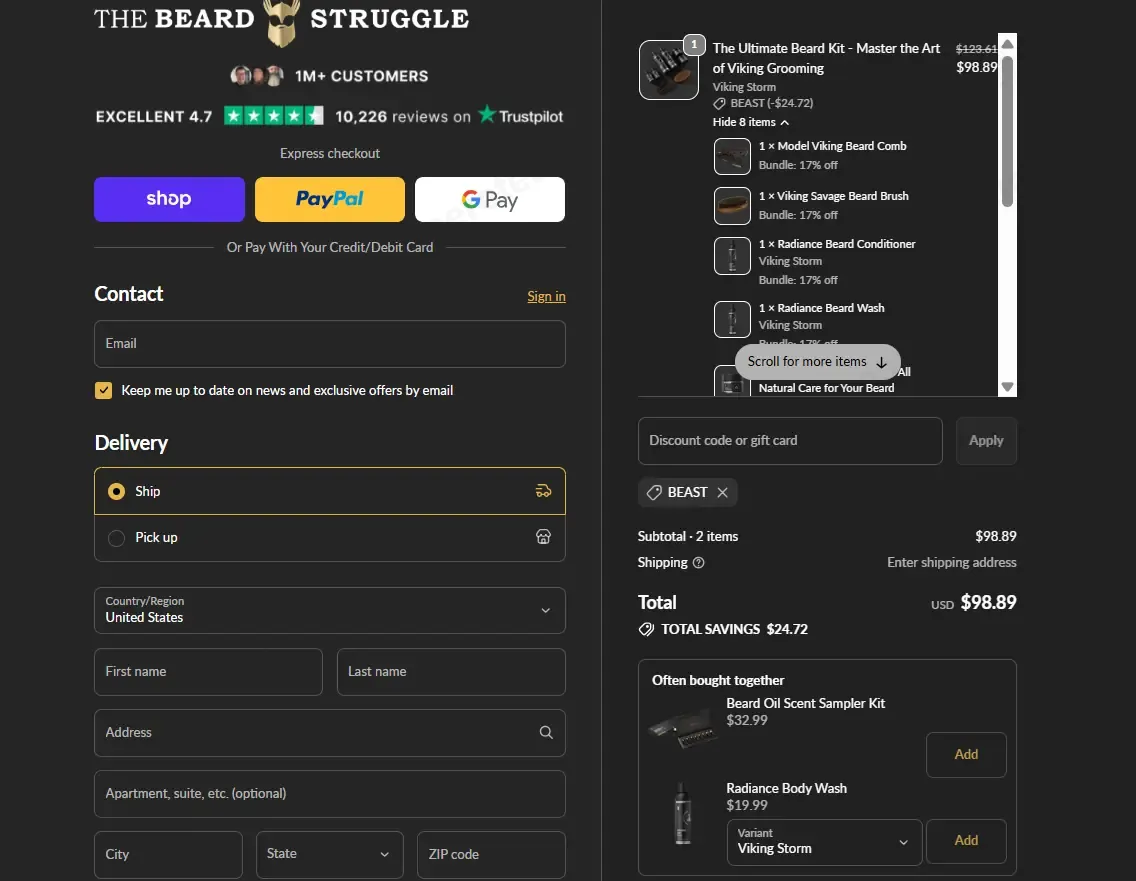Focus the Email input field
This screenshot has height=881, width=1136.
click(x=330, y=344)
